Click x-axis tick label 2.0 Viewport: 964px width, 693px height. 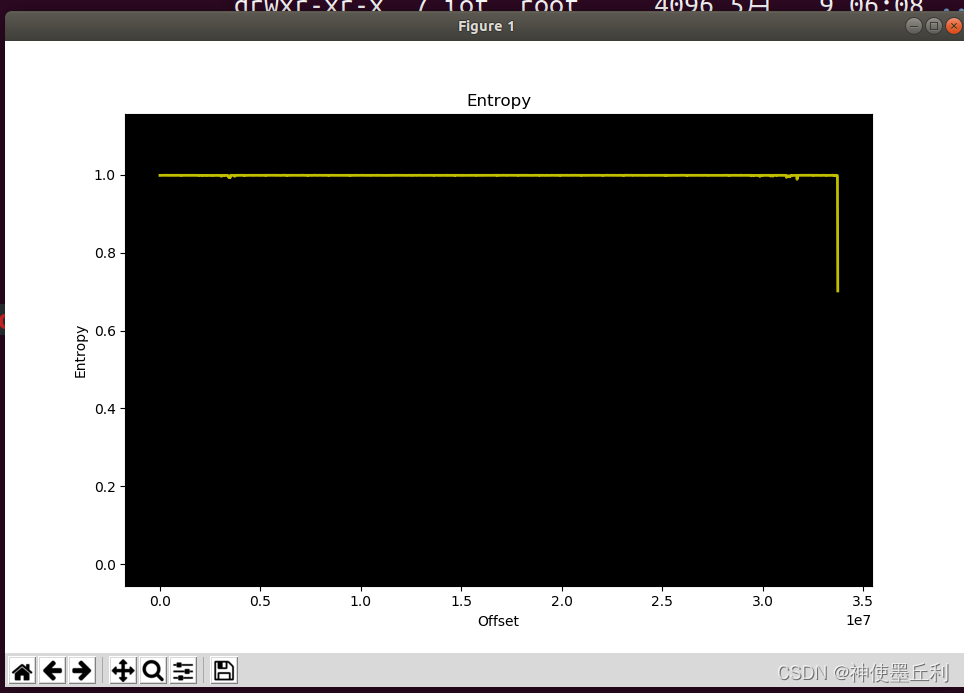point(561,601)
